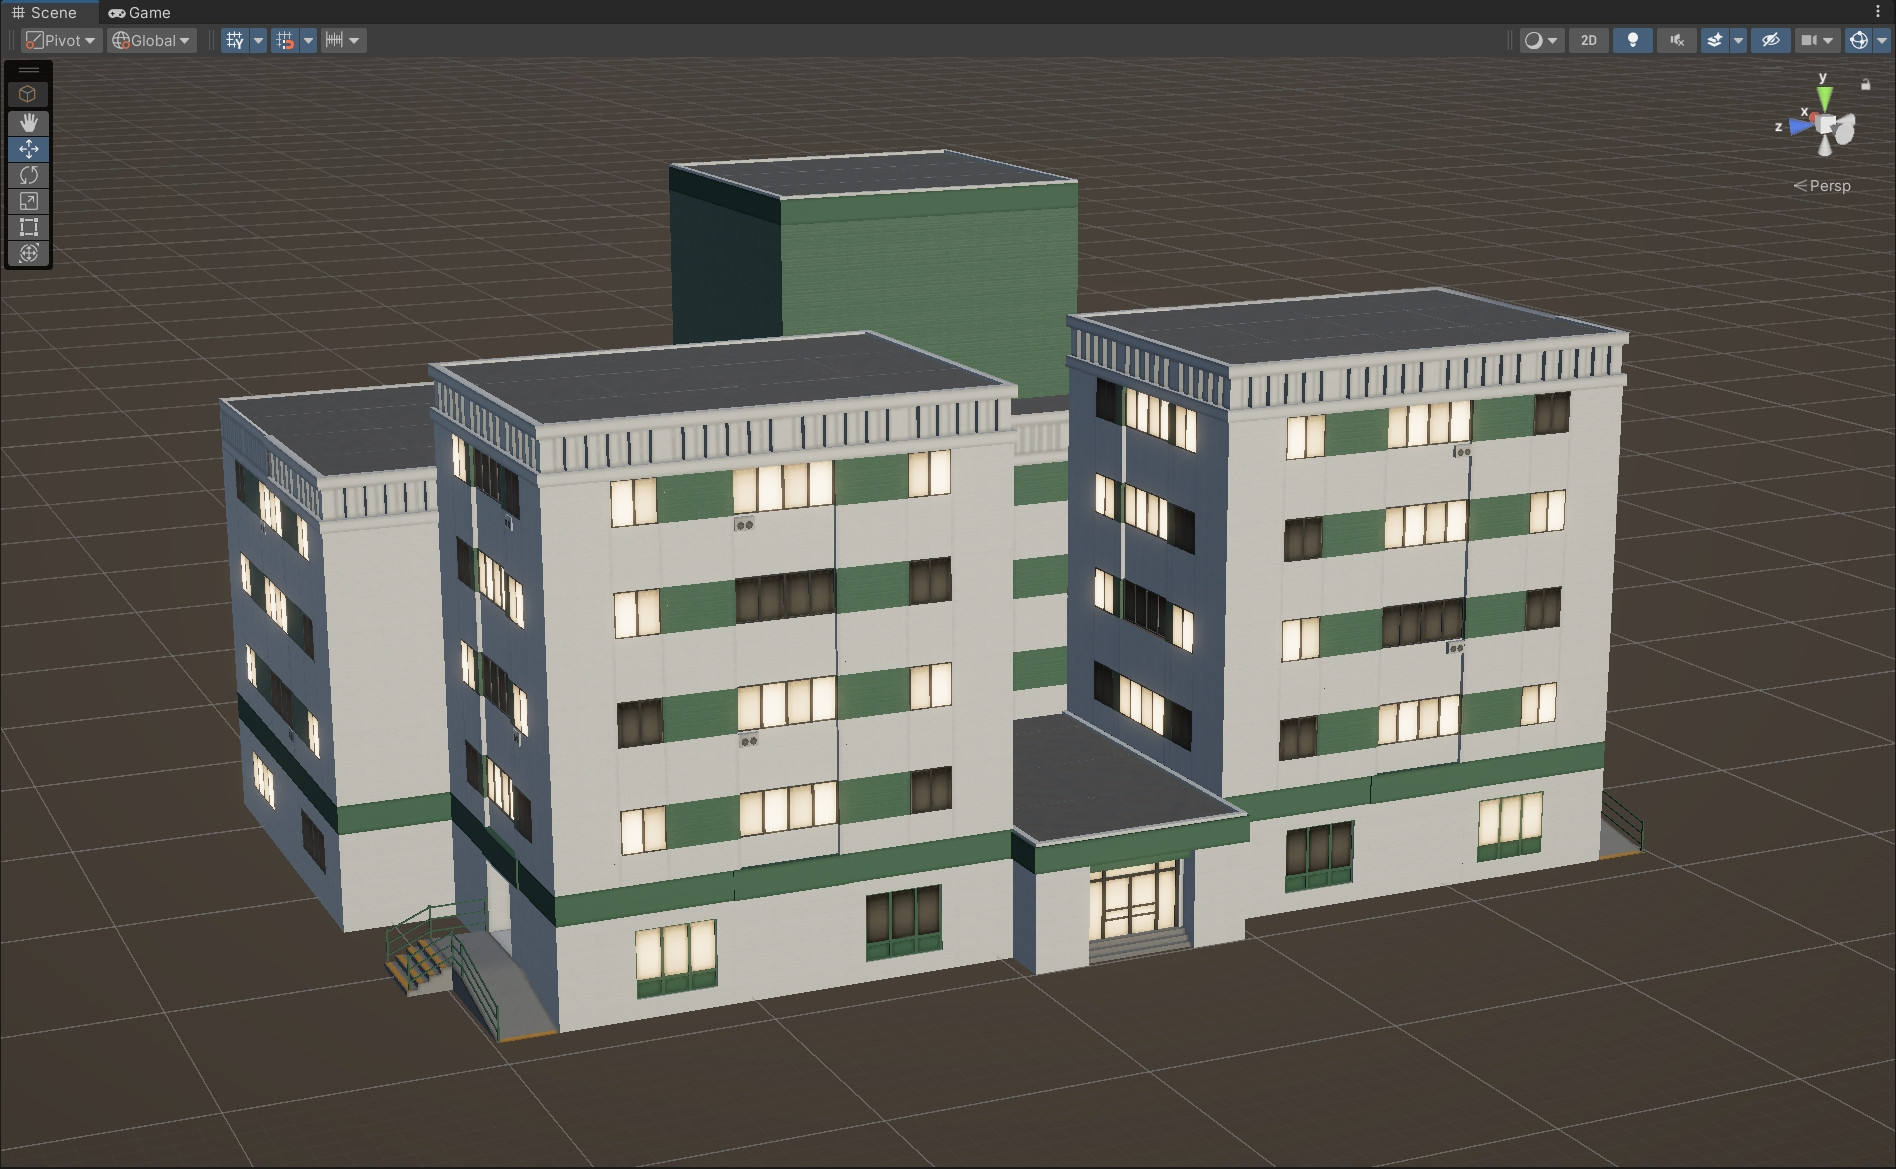Toggle scene effects (skybox, fog) button
1896x1169 pixels.
1715,40
